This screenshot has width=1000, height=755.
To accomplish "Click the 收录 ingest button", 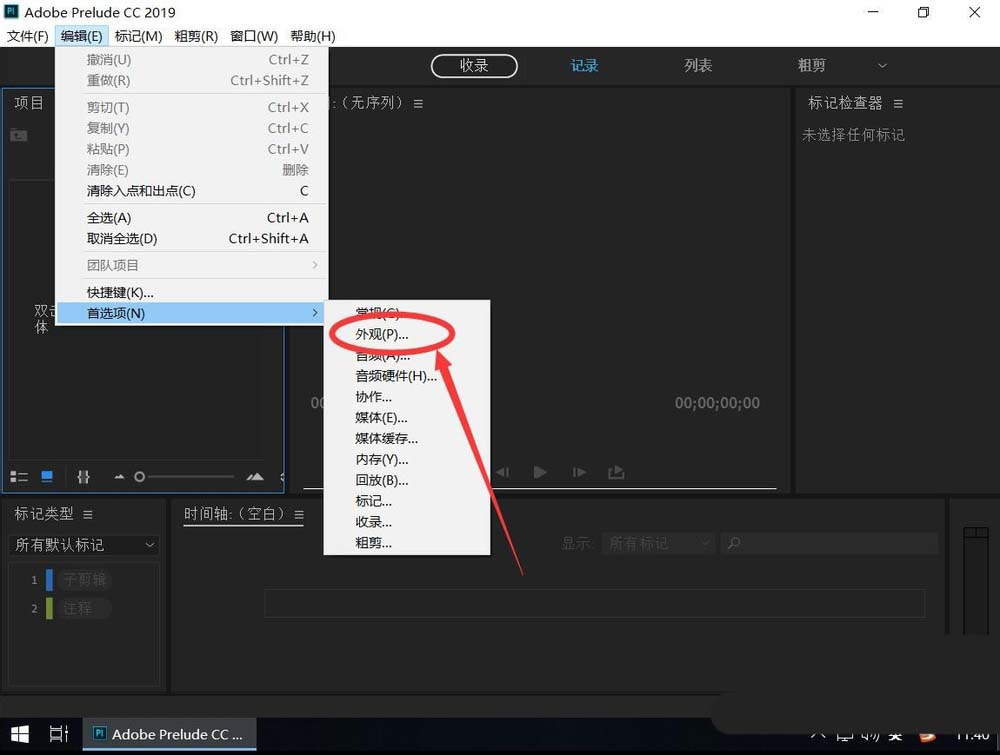I will 474,66.
